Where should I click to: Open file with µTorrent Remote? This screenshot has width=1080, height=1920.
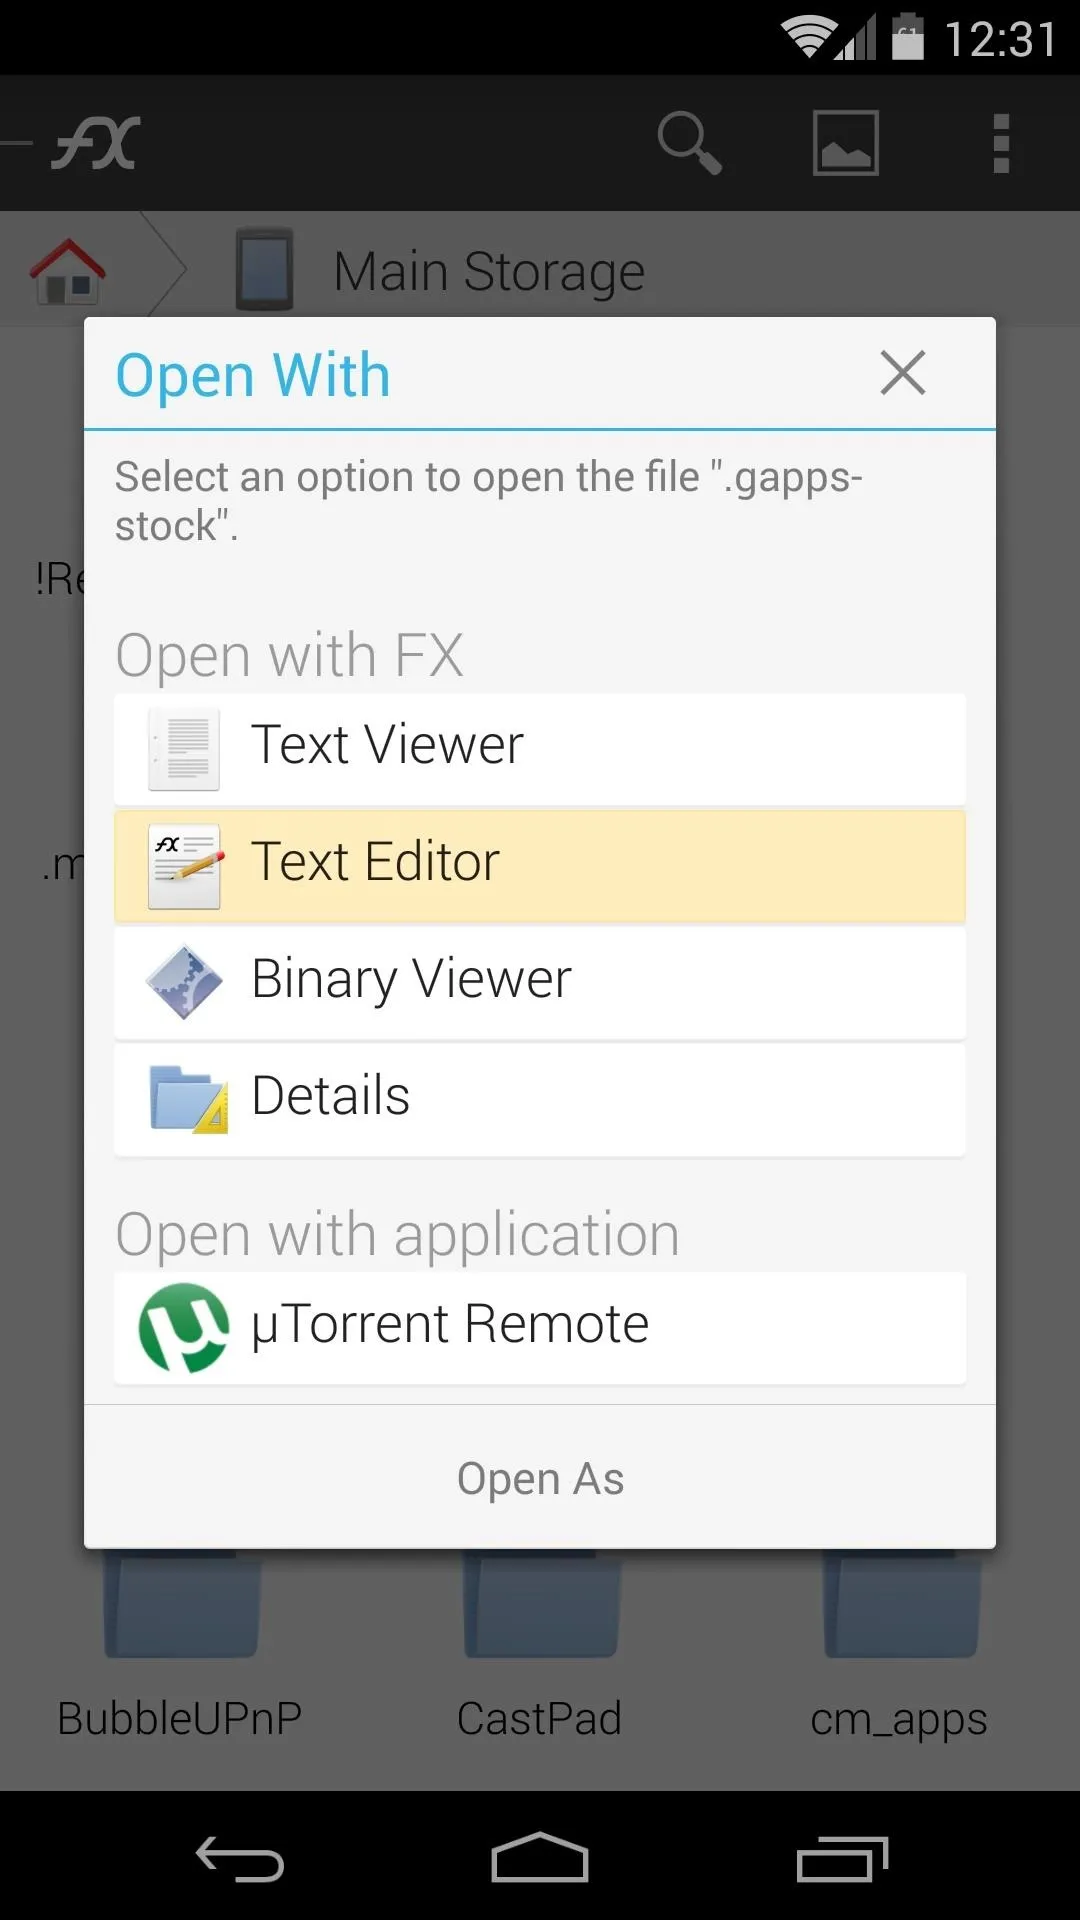click(540, 1328)
